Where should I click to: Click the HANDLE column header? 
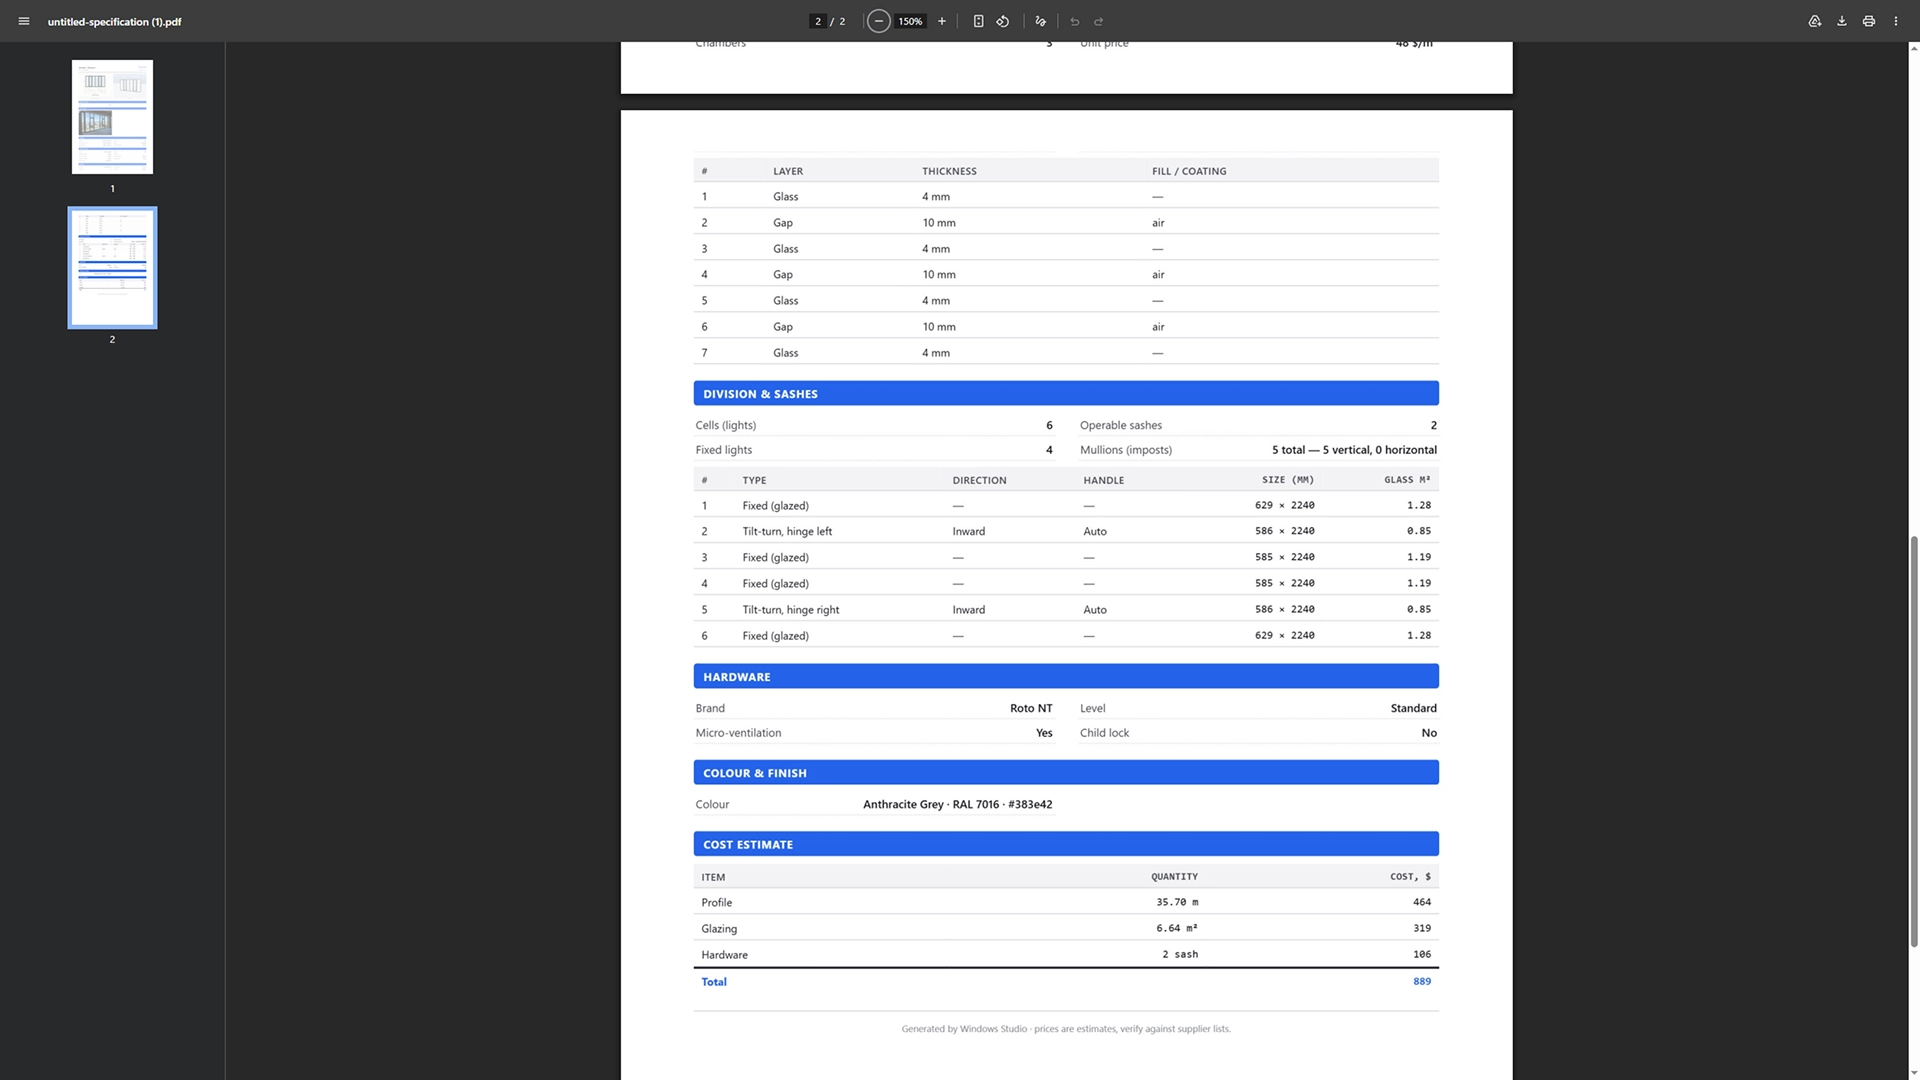tap(1104, 480)
